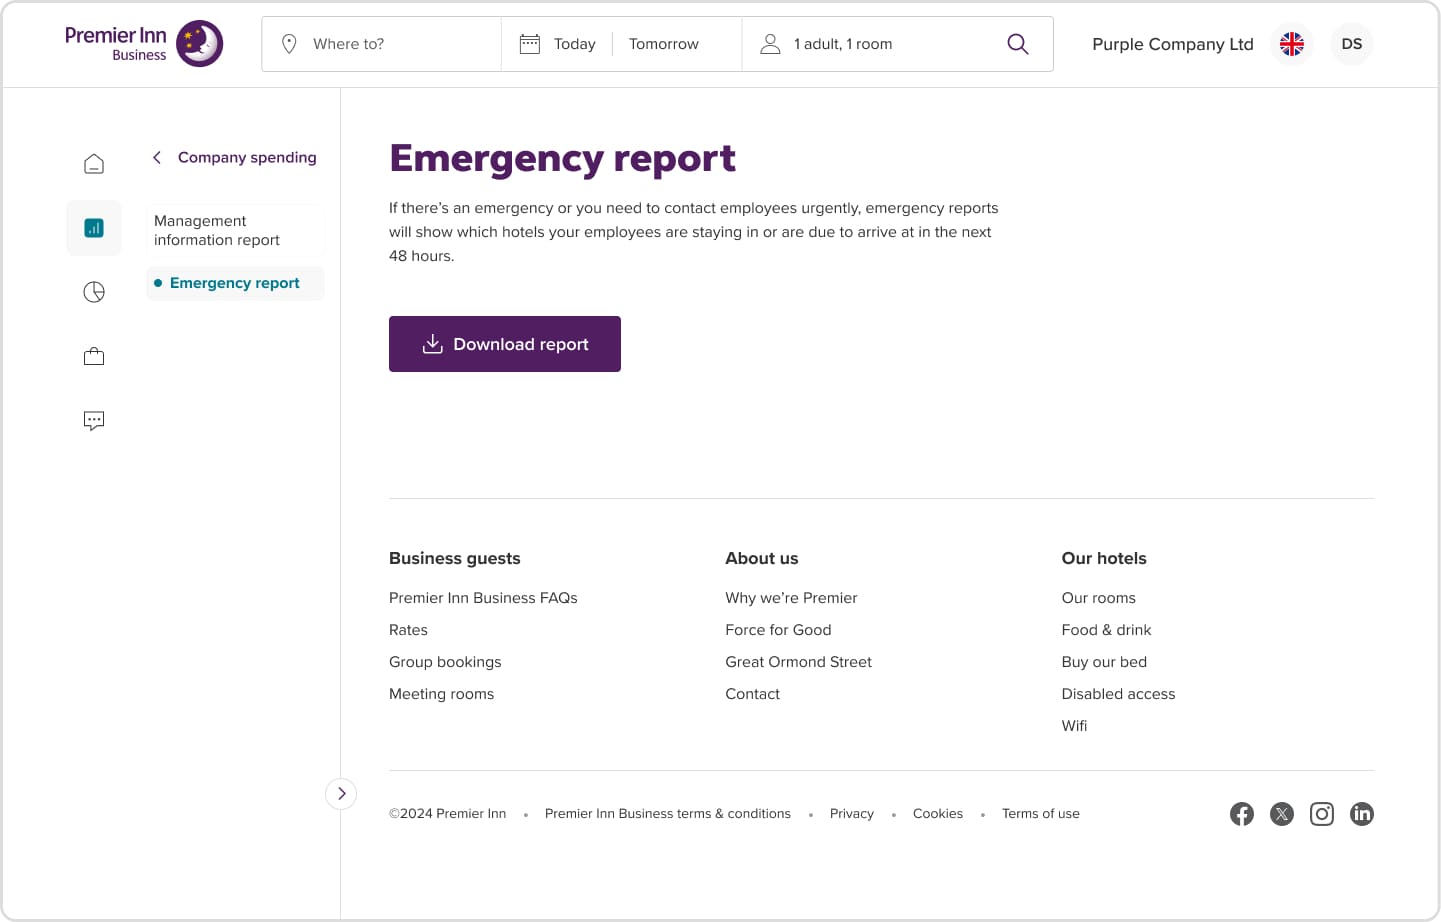The height and width of the screenshot is (922, 1441).
Task: Open the Wifi footer link
Action: 1074,726
